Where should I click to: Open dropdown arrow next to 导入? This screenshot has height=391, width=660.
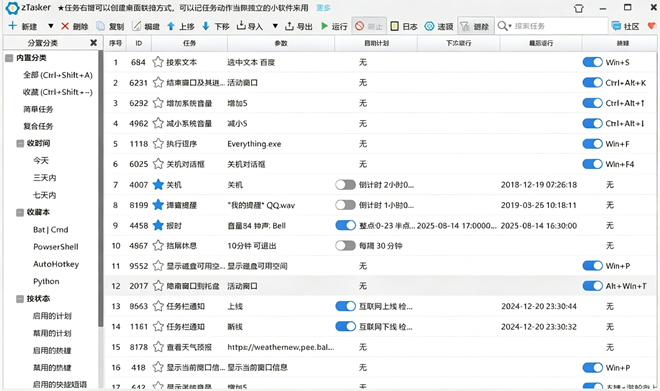click(275, 26)
